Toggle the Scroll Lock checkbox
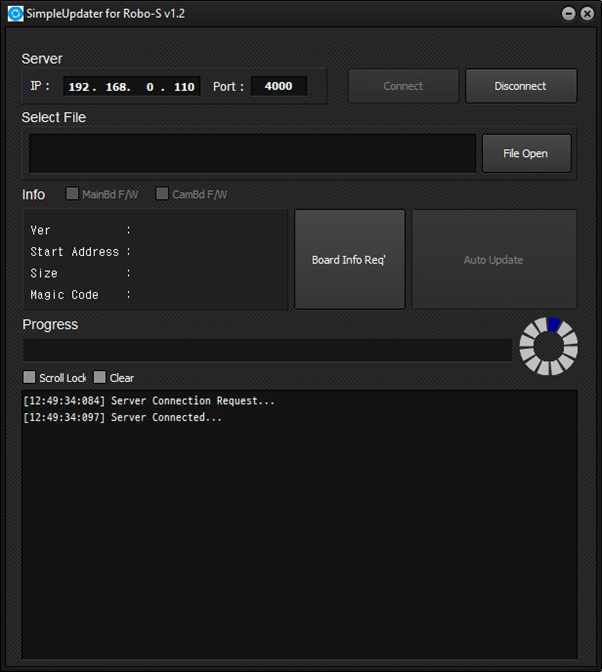The height and width of the screenshot is (672, 602). pyautogui.click(x=29, y=378)
